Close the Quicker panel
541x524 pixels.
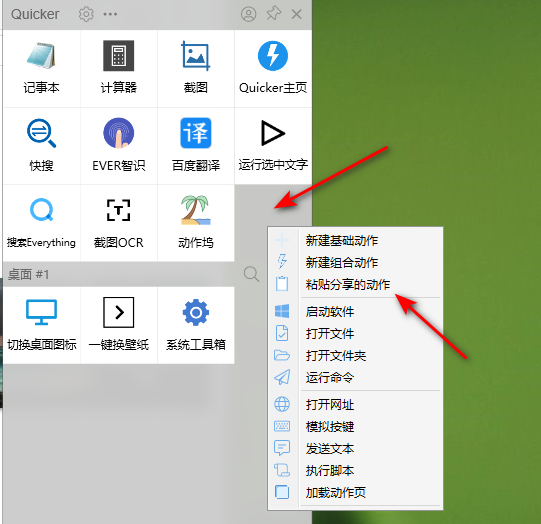297,14
